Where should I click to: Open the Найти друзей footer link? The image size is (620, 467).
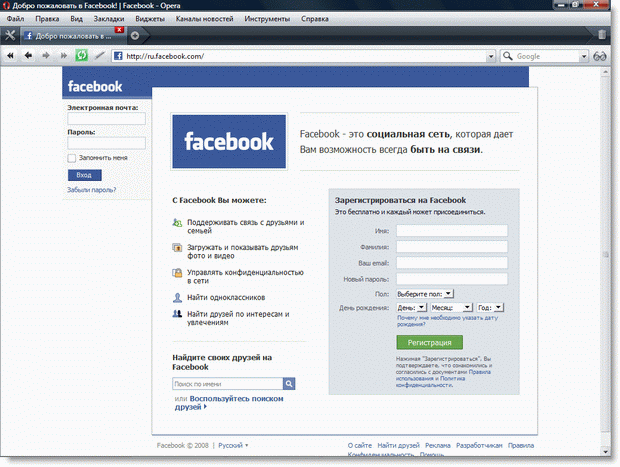399,445
